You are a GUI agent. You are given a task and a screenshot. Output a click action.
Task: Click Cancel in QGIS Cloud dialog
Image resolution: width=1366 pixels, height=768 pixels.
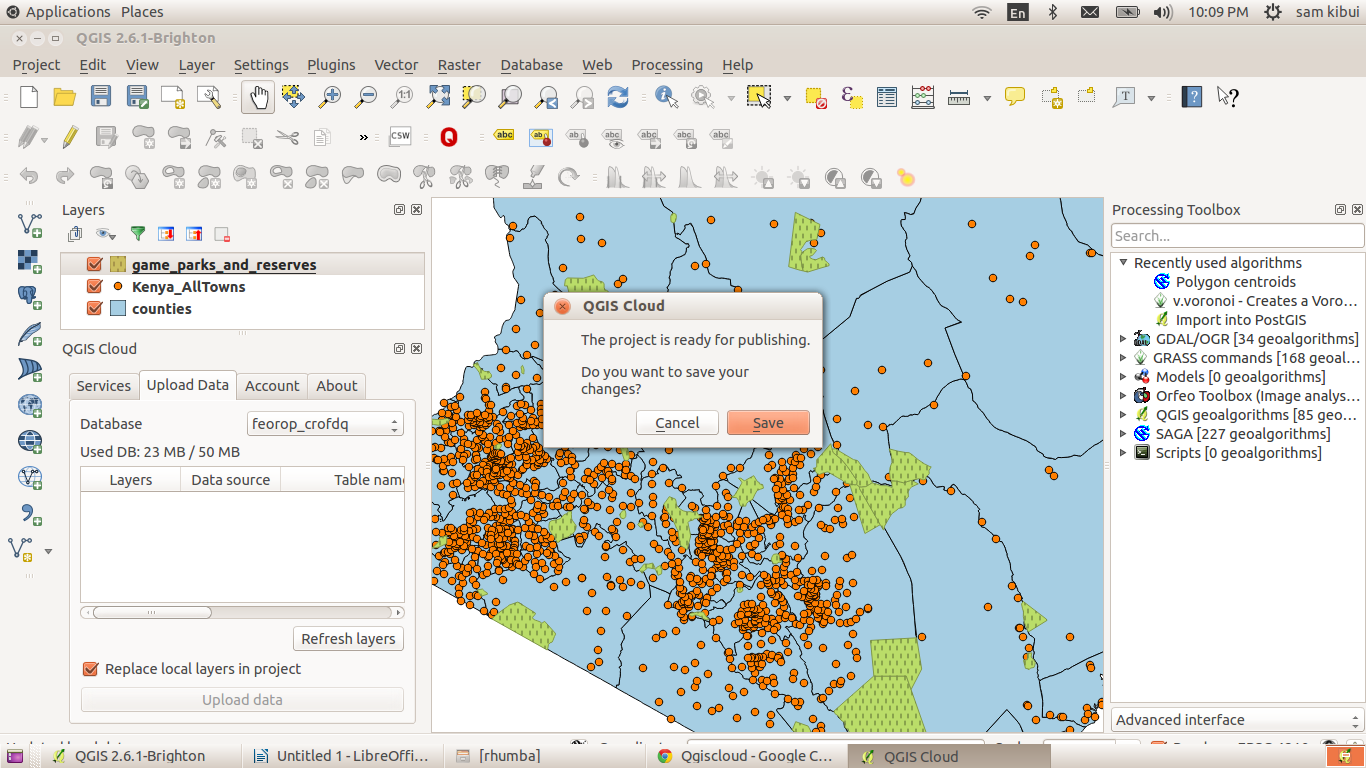[x=677, y=423]
